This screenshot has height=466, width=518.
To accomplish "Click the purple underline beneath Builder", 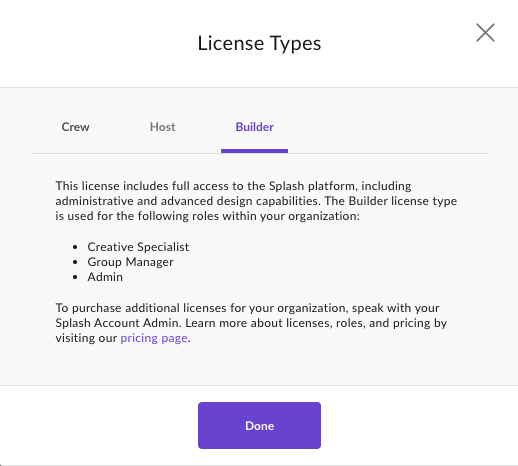I will [254, 151].
